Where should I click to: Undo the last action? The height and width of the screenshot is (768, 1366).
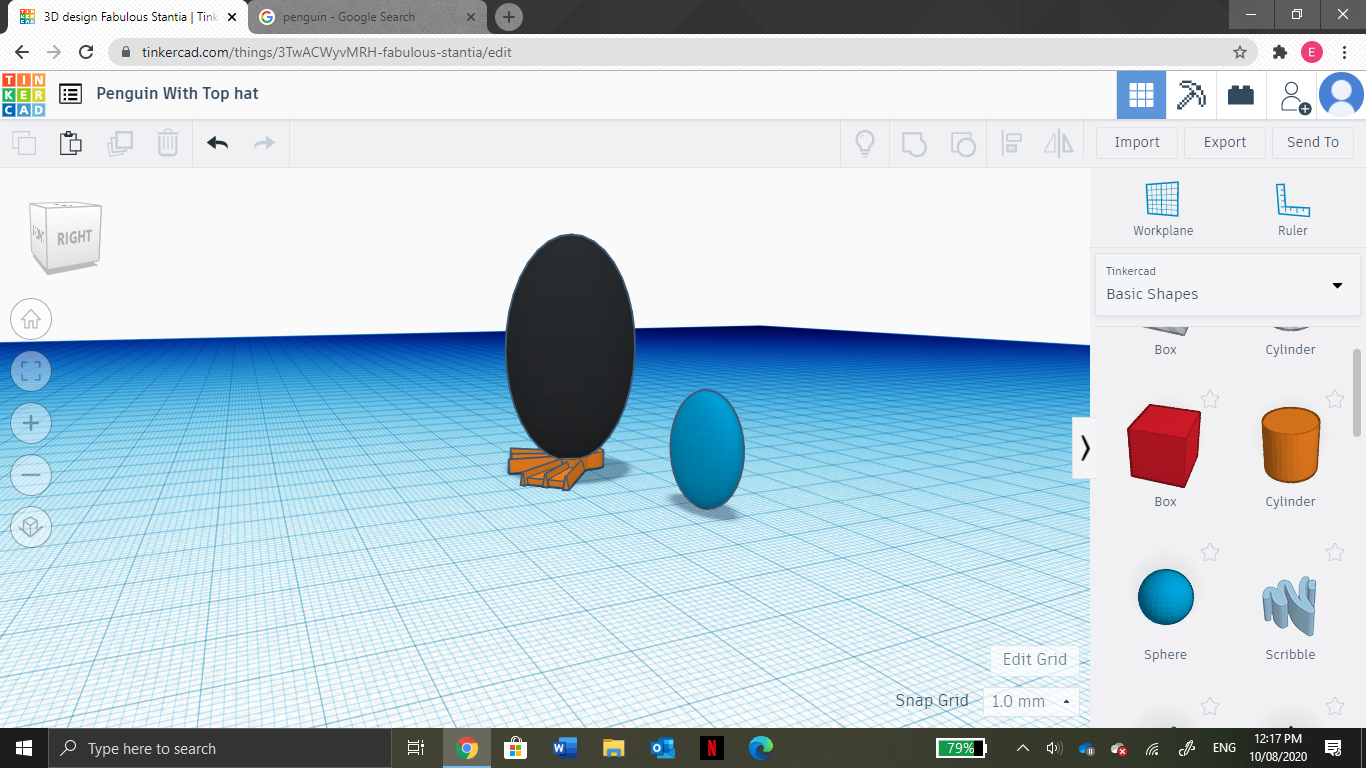217,143
